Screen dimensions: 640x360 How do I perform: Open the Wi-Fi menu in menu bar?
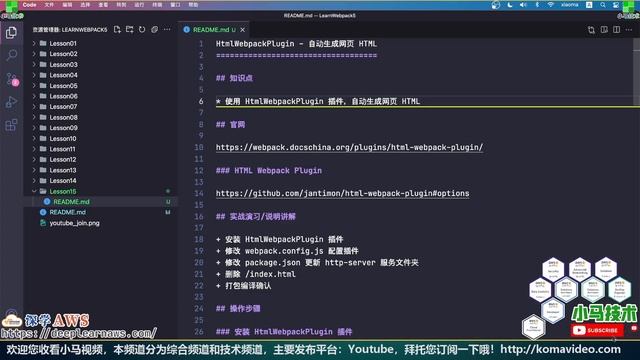click(551, 5)
